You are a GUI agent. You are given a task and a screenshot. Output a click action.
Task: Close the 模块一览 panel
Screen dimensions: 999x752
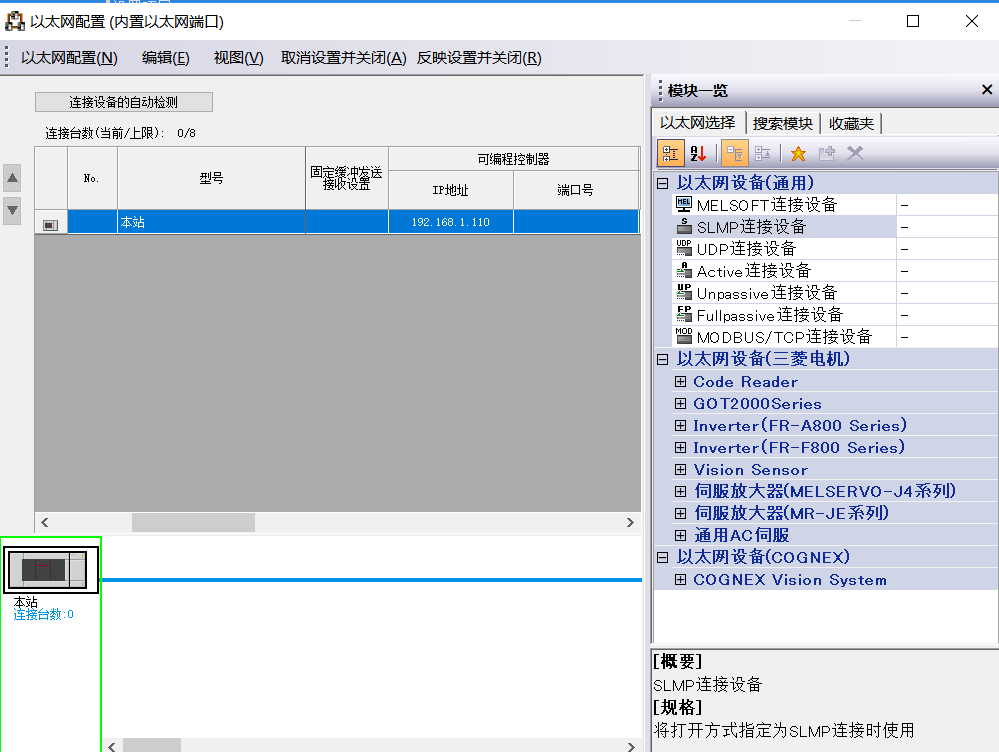point(986,91)
